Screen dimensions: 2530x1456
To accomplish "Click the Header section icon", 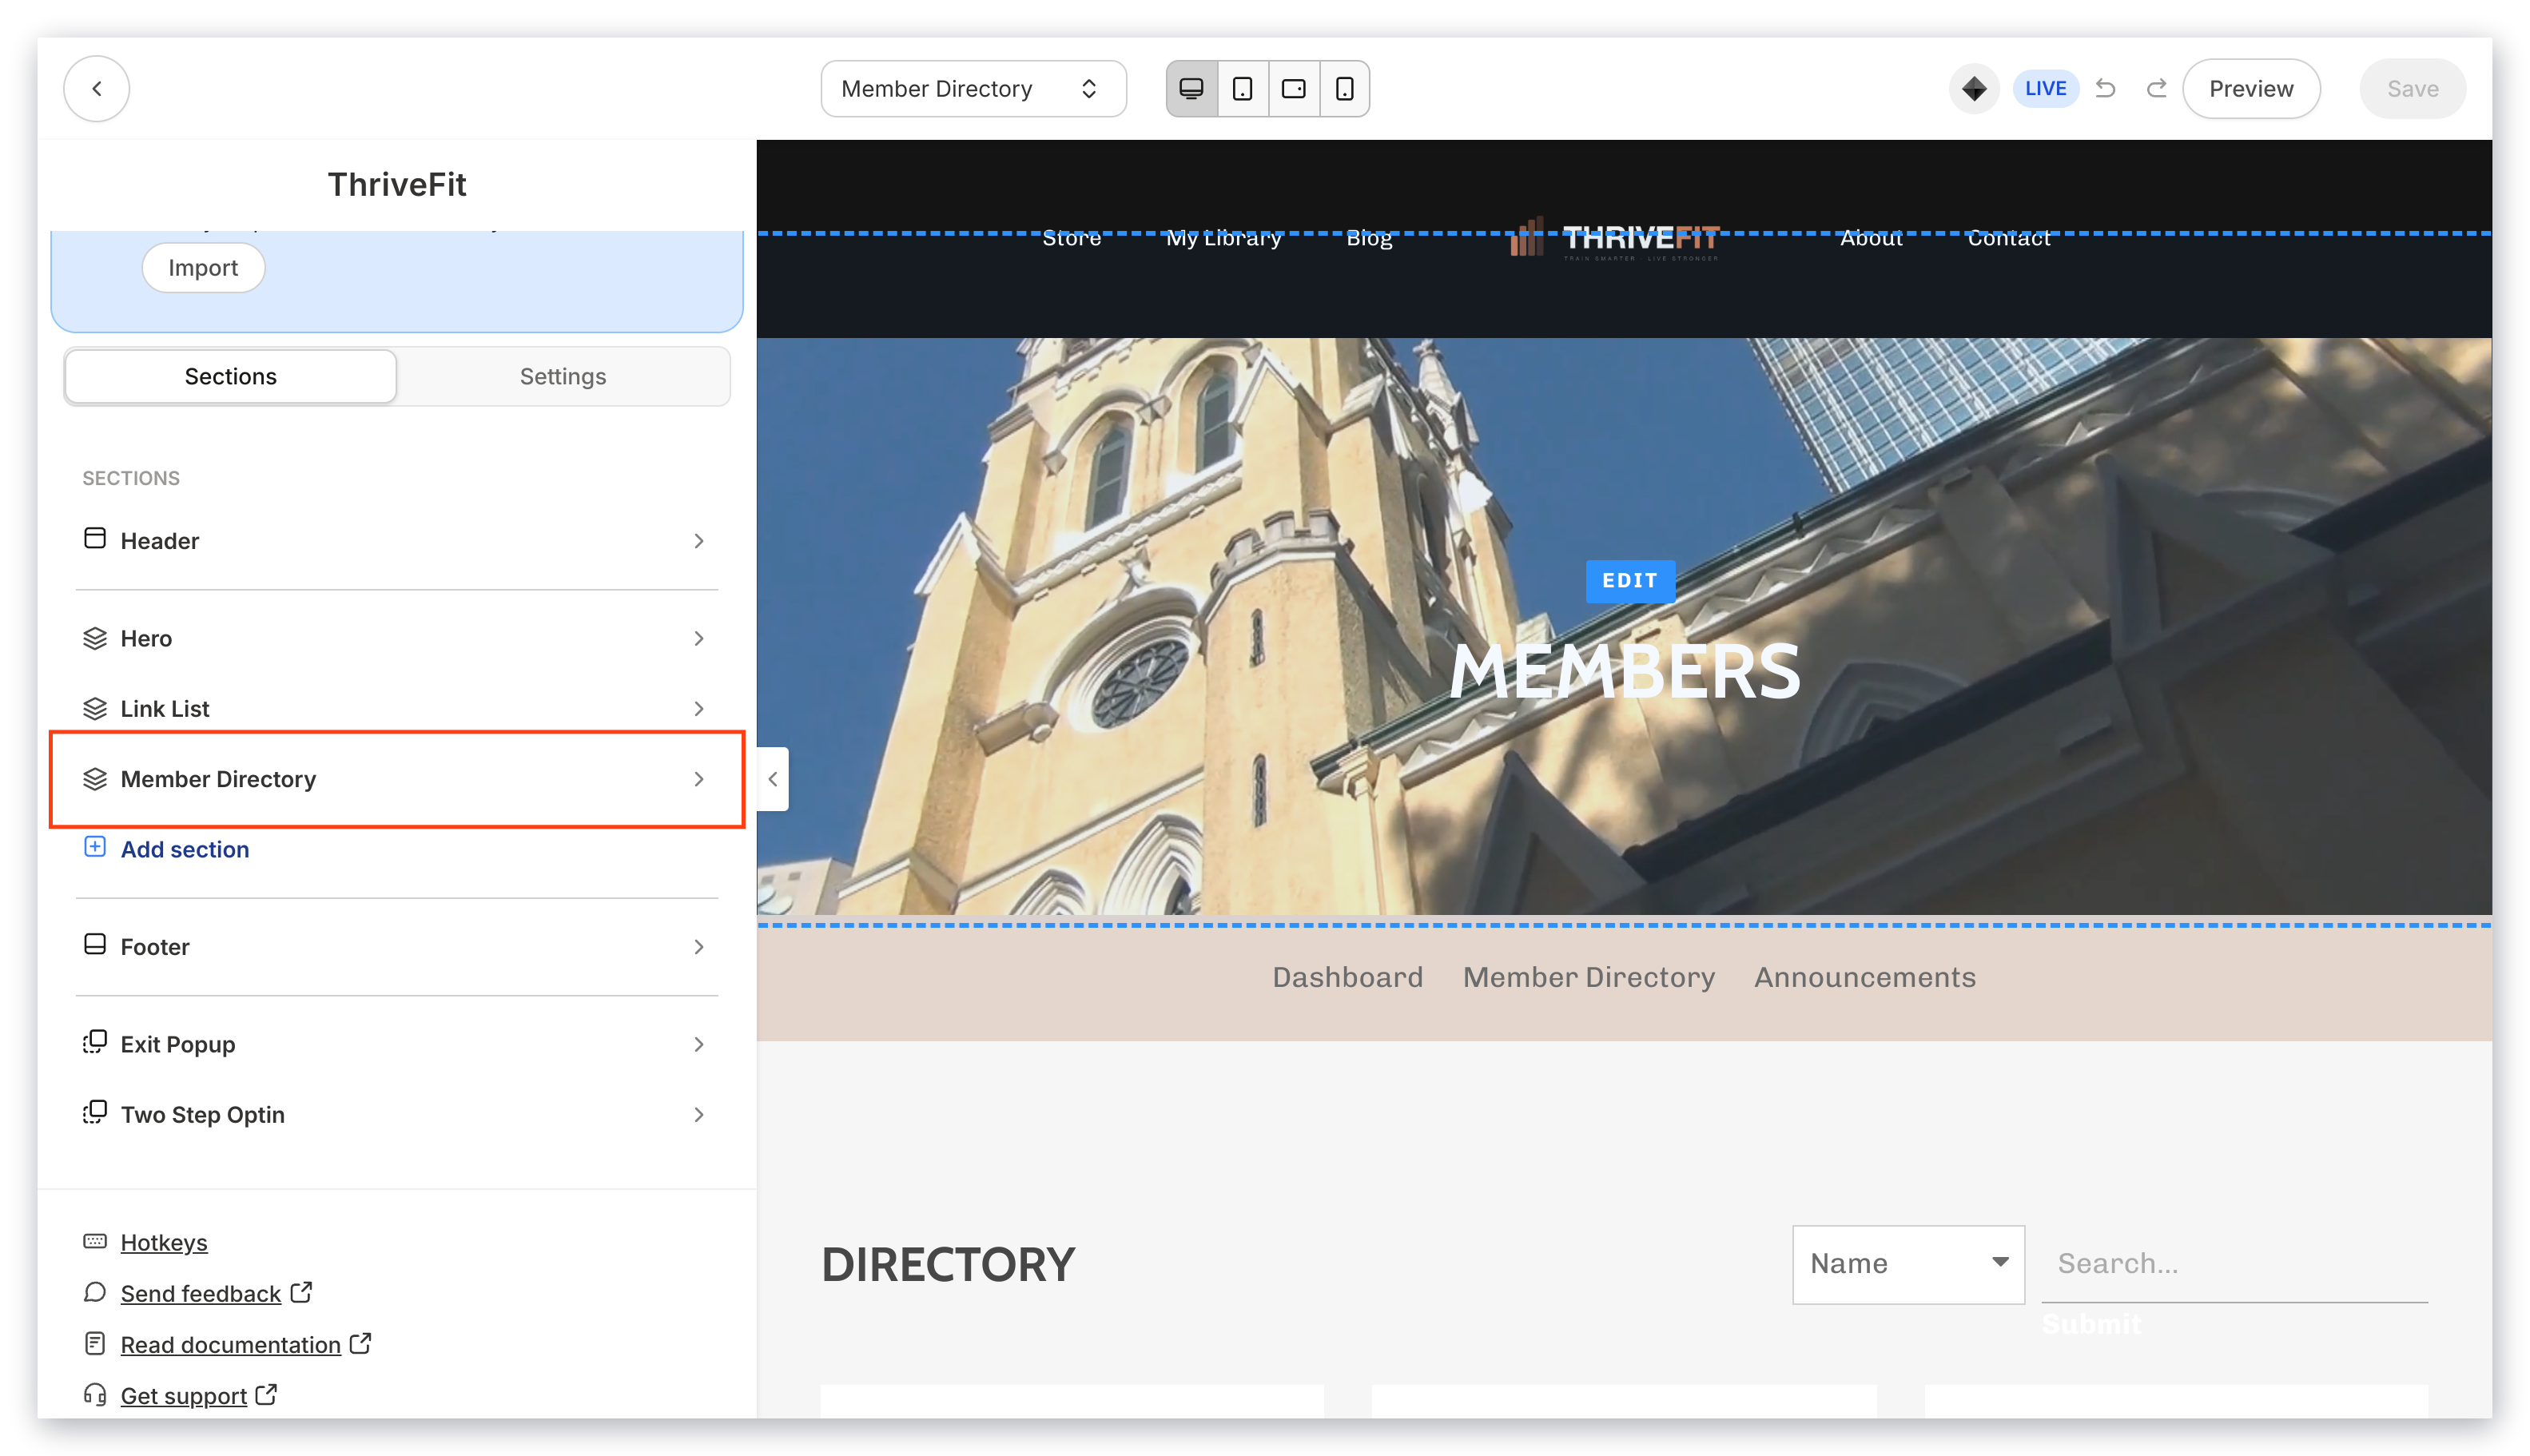I will [x=95, y=539].
